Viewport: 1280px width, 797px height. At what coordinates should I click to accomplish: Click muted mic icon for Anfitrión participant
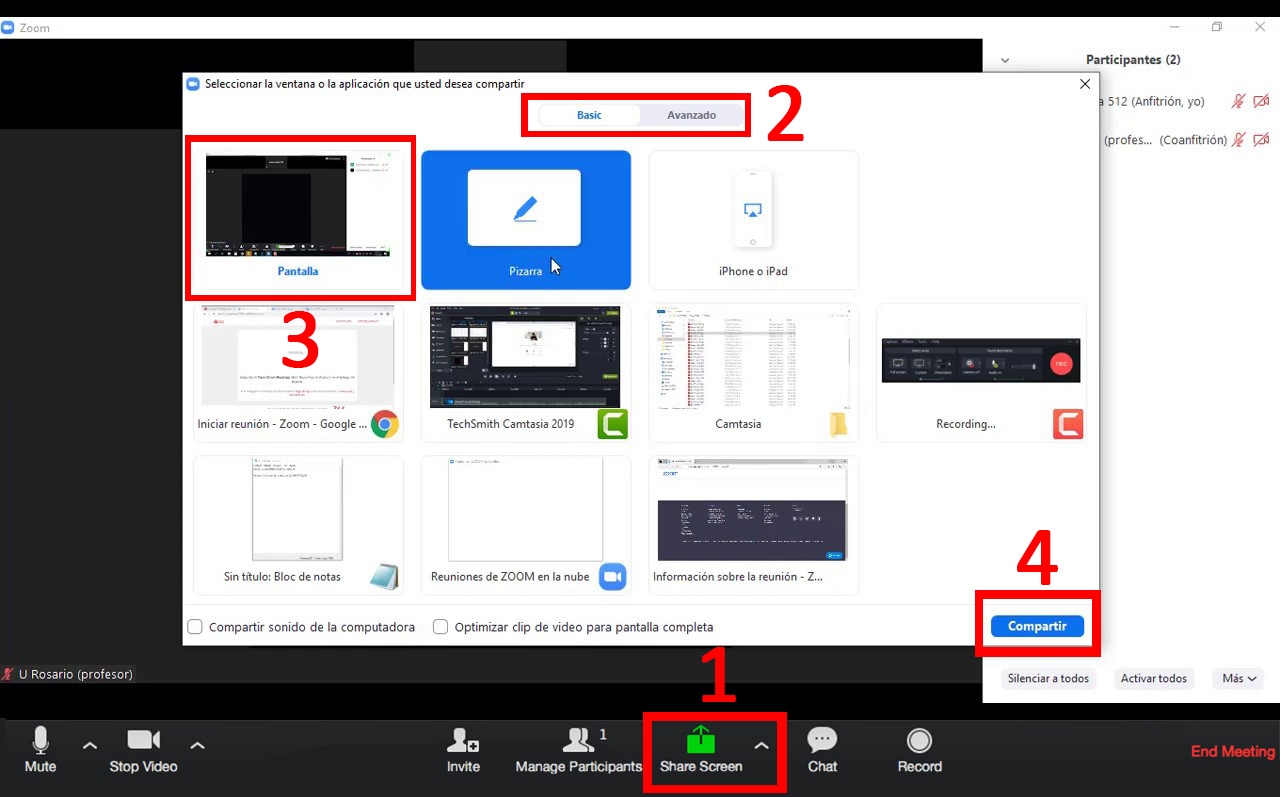(x=1238, y=101)
